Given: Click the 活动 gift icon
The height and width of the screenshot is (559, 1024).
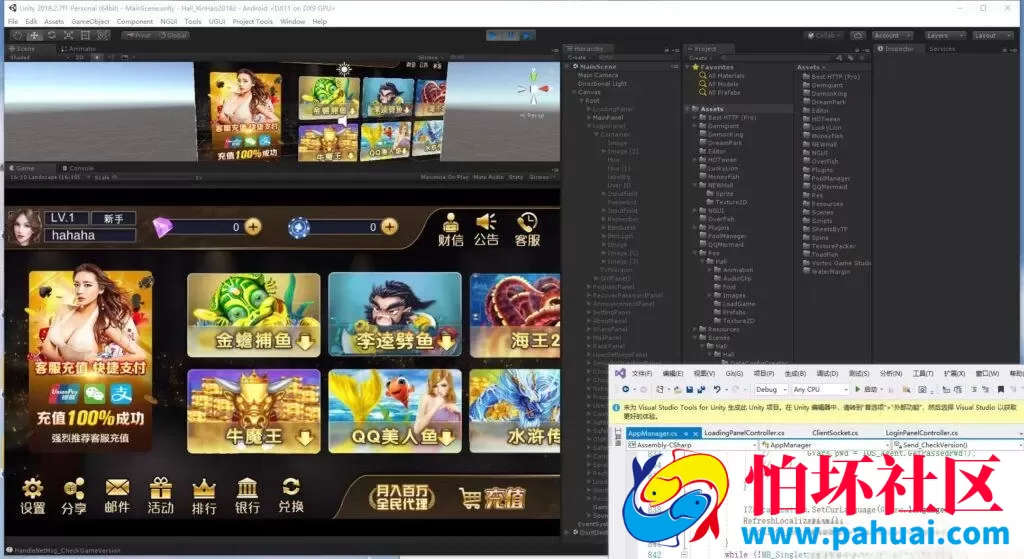Looking at the screenshot, I should pyautogui.click(x=161, y=496).
